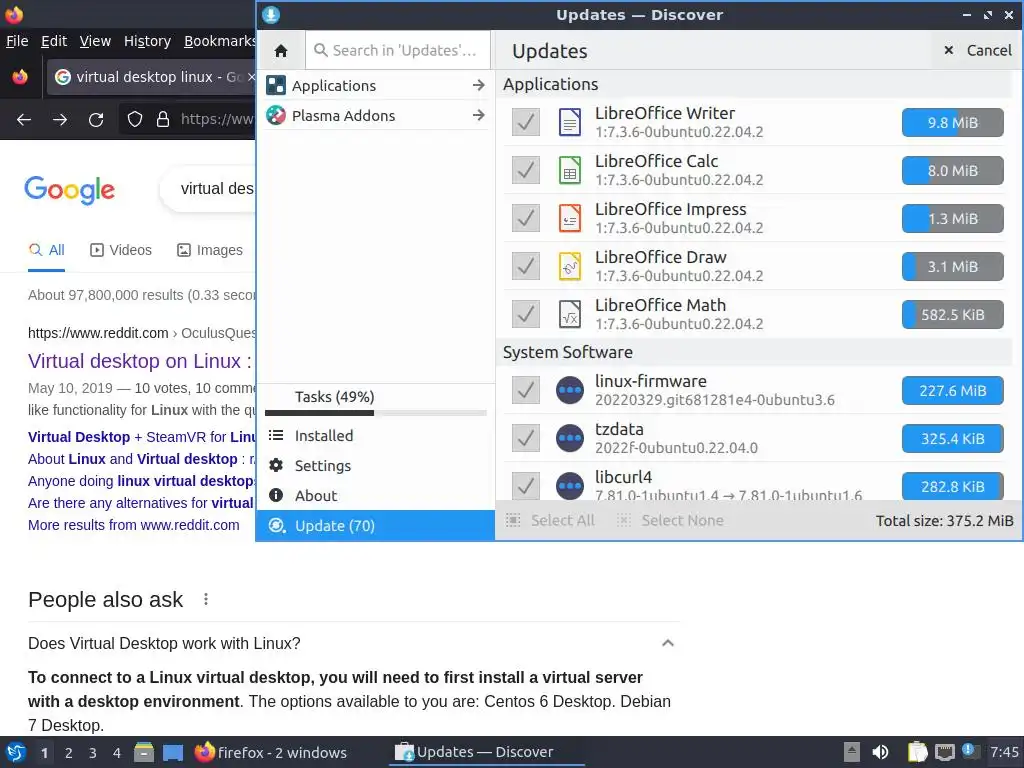Close the virtual desktop linux Firefox tab

pos(251,77)
